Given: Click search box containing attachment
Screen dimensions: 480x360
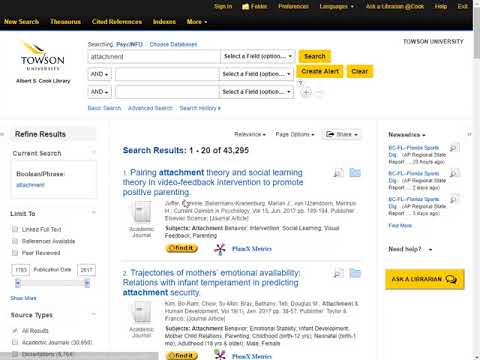Looking at the screenshot, I should pos(154,57).
